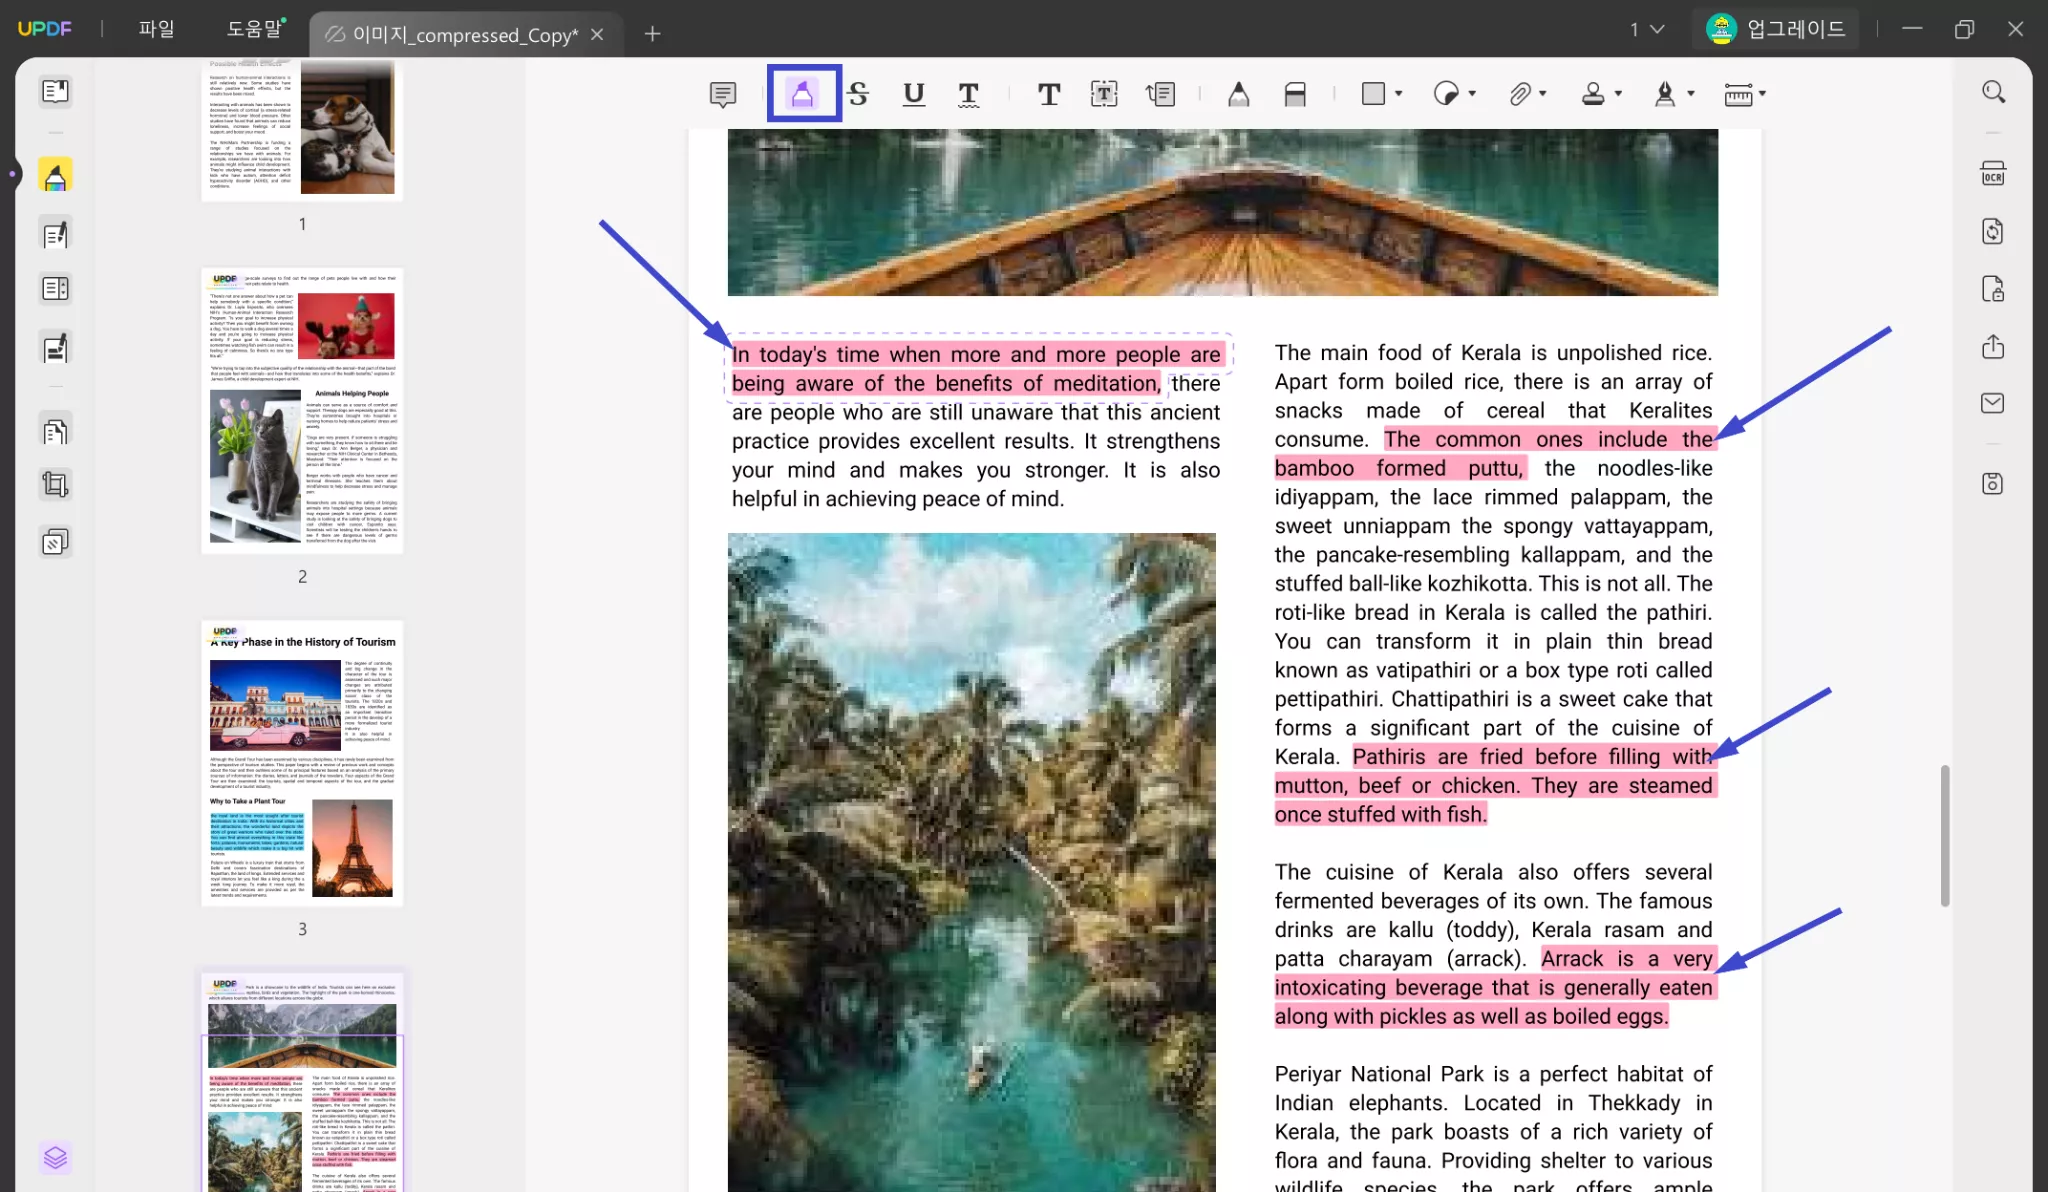Select the pencil drawing tool

[x=1238, y=94]
